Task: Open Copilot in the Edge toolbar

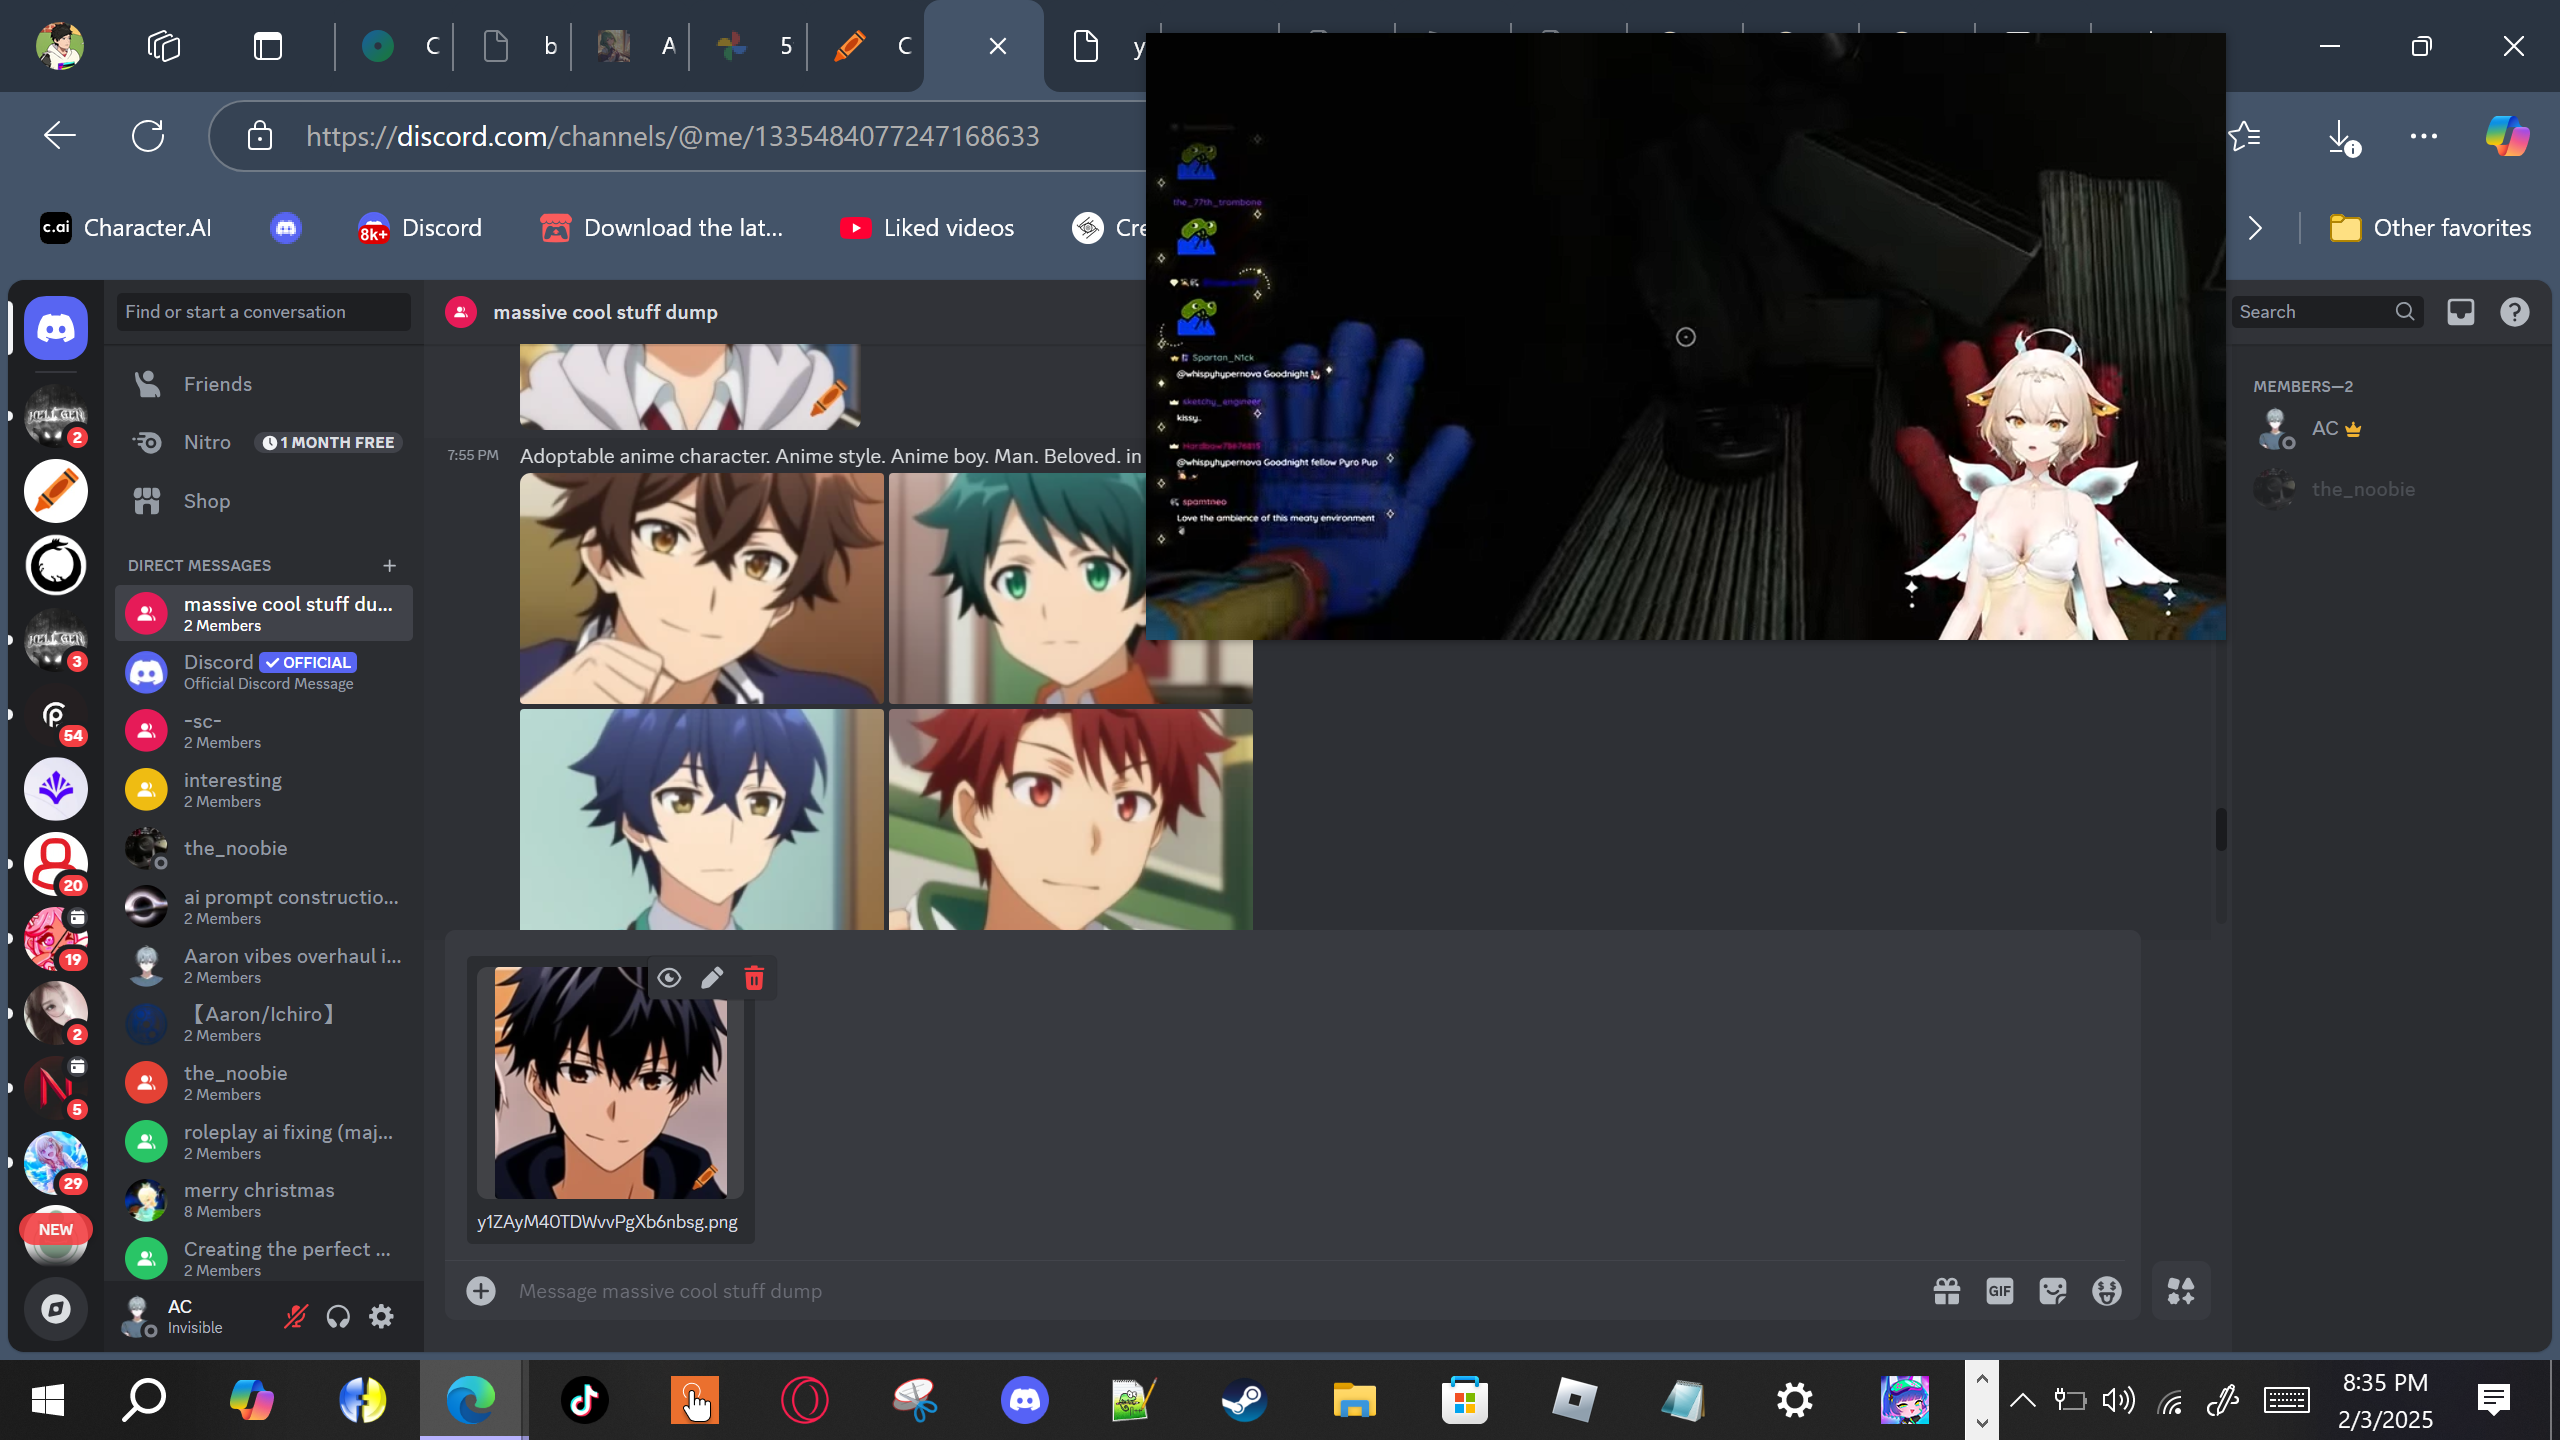Action: click(x=2506, y=136)
